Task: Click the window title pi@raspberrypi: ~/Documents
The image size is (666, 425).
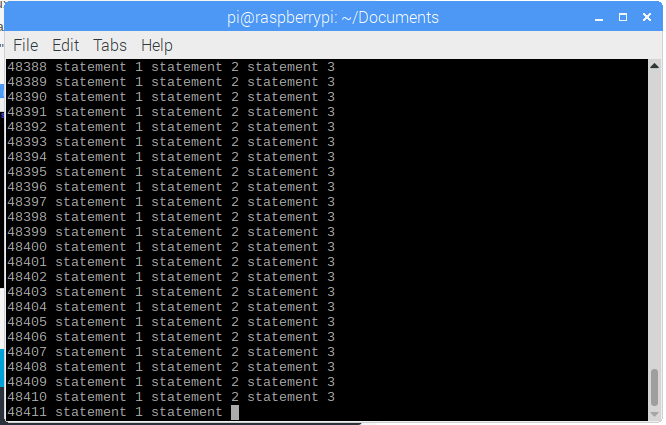Action: coord(333,18)
